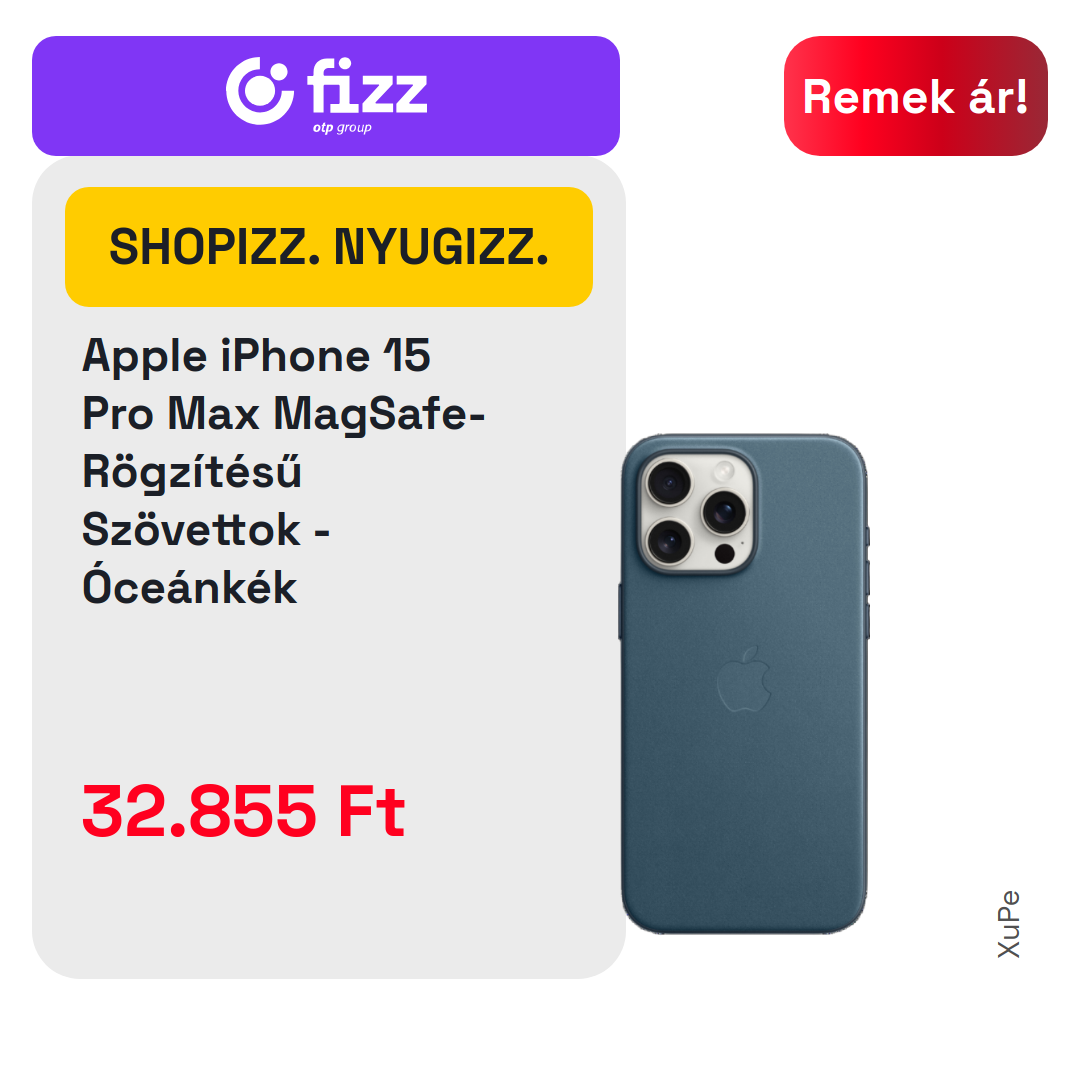Click the 32.855 Ft price
This screenshot has height=1080, width=1080.
click(x=243, y=811)
